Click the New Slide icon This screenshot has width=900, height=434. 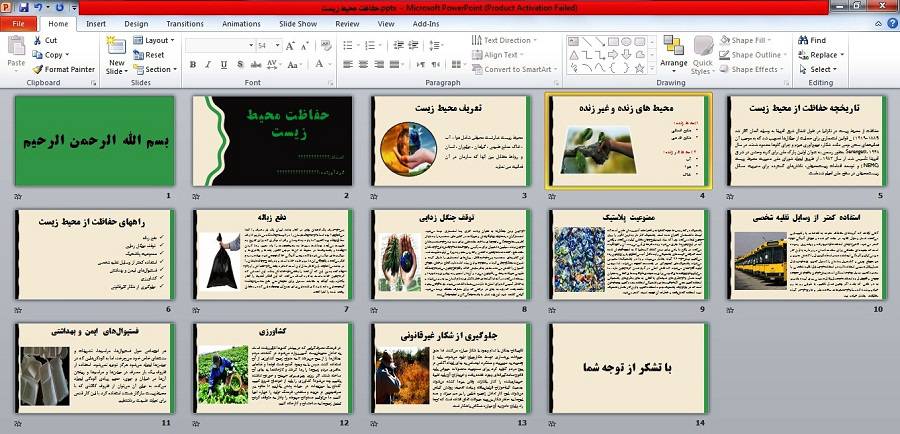click(x=116, y=46)
